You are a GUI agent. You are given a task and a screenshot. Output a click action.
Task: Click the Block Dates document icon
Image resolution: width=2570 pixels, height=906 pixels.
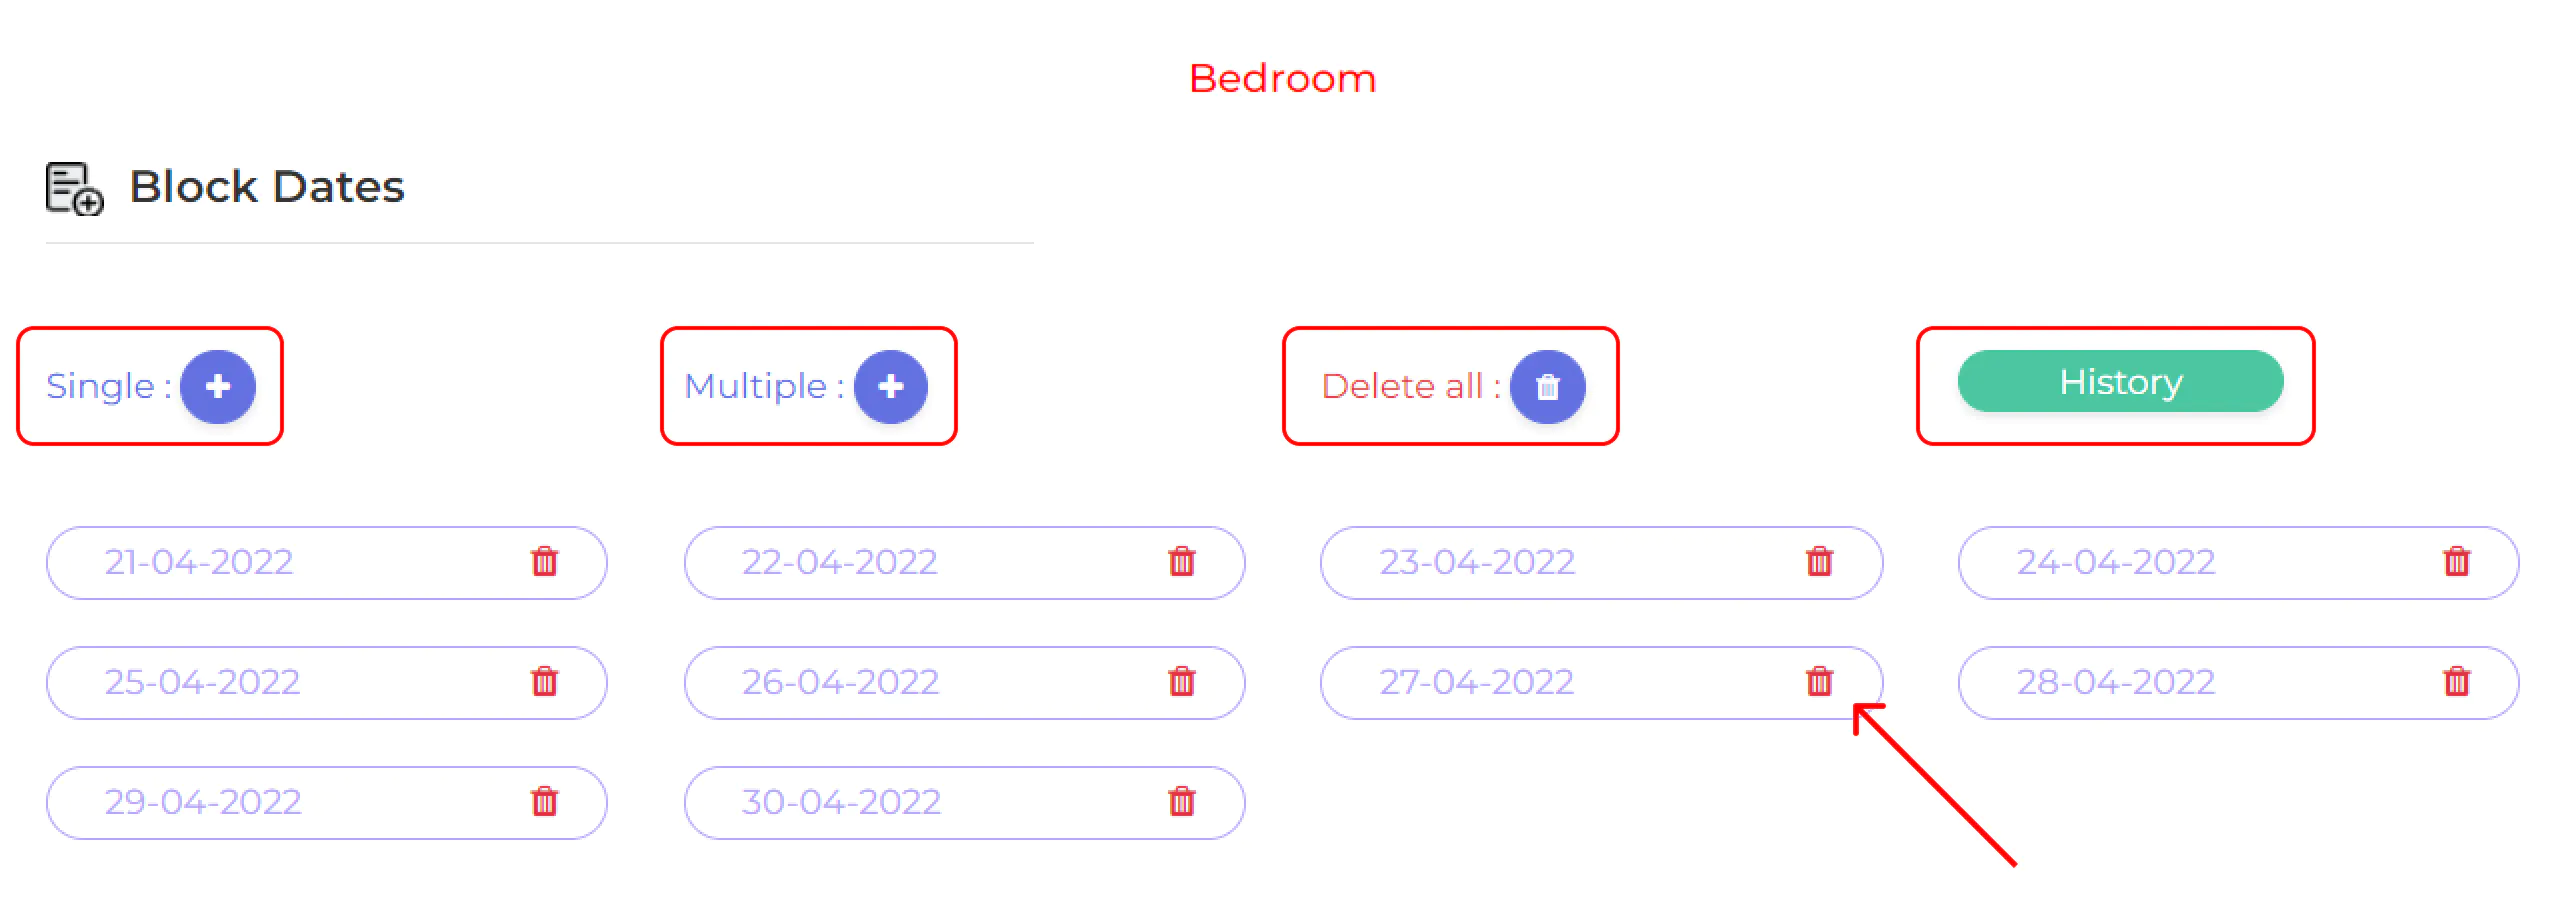click(x=74, y=188)
